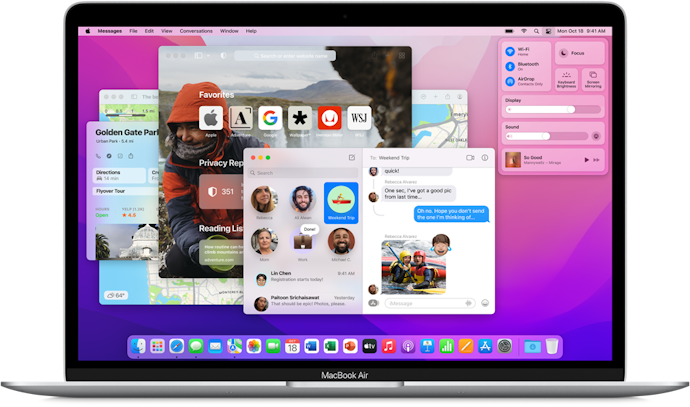
Task: Start a FaceTime video call in Messages
Action: [x=470, y=158]
